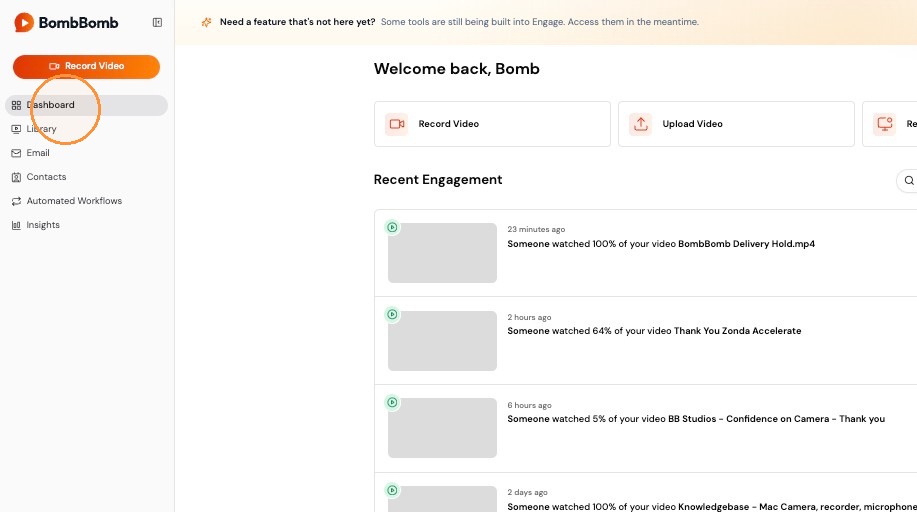
Task: Open the Confidence on Camera video thumbnail
Action: coord(442,428)
